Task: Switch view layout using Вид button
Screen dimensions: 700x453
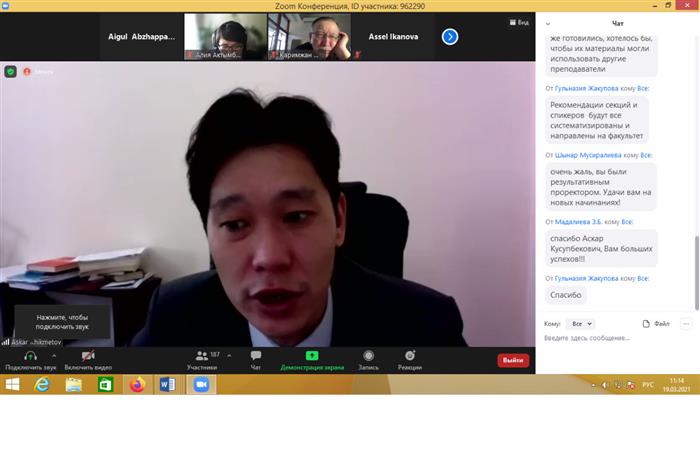Action: click(x=518, y=22)
